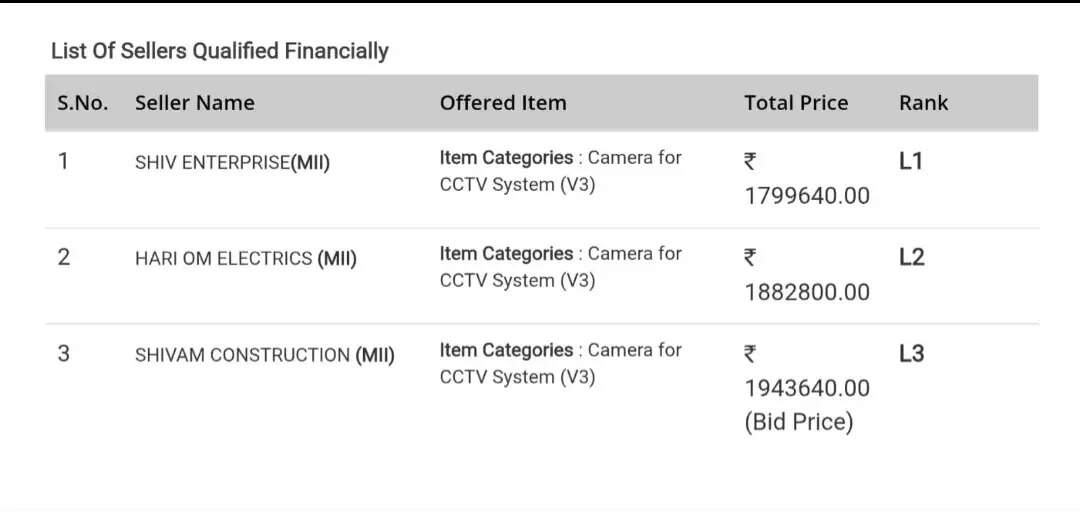Click the L3 rank label
1080x520 pixels.
click(911, 353)
